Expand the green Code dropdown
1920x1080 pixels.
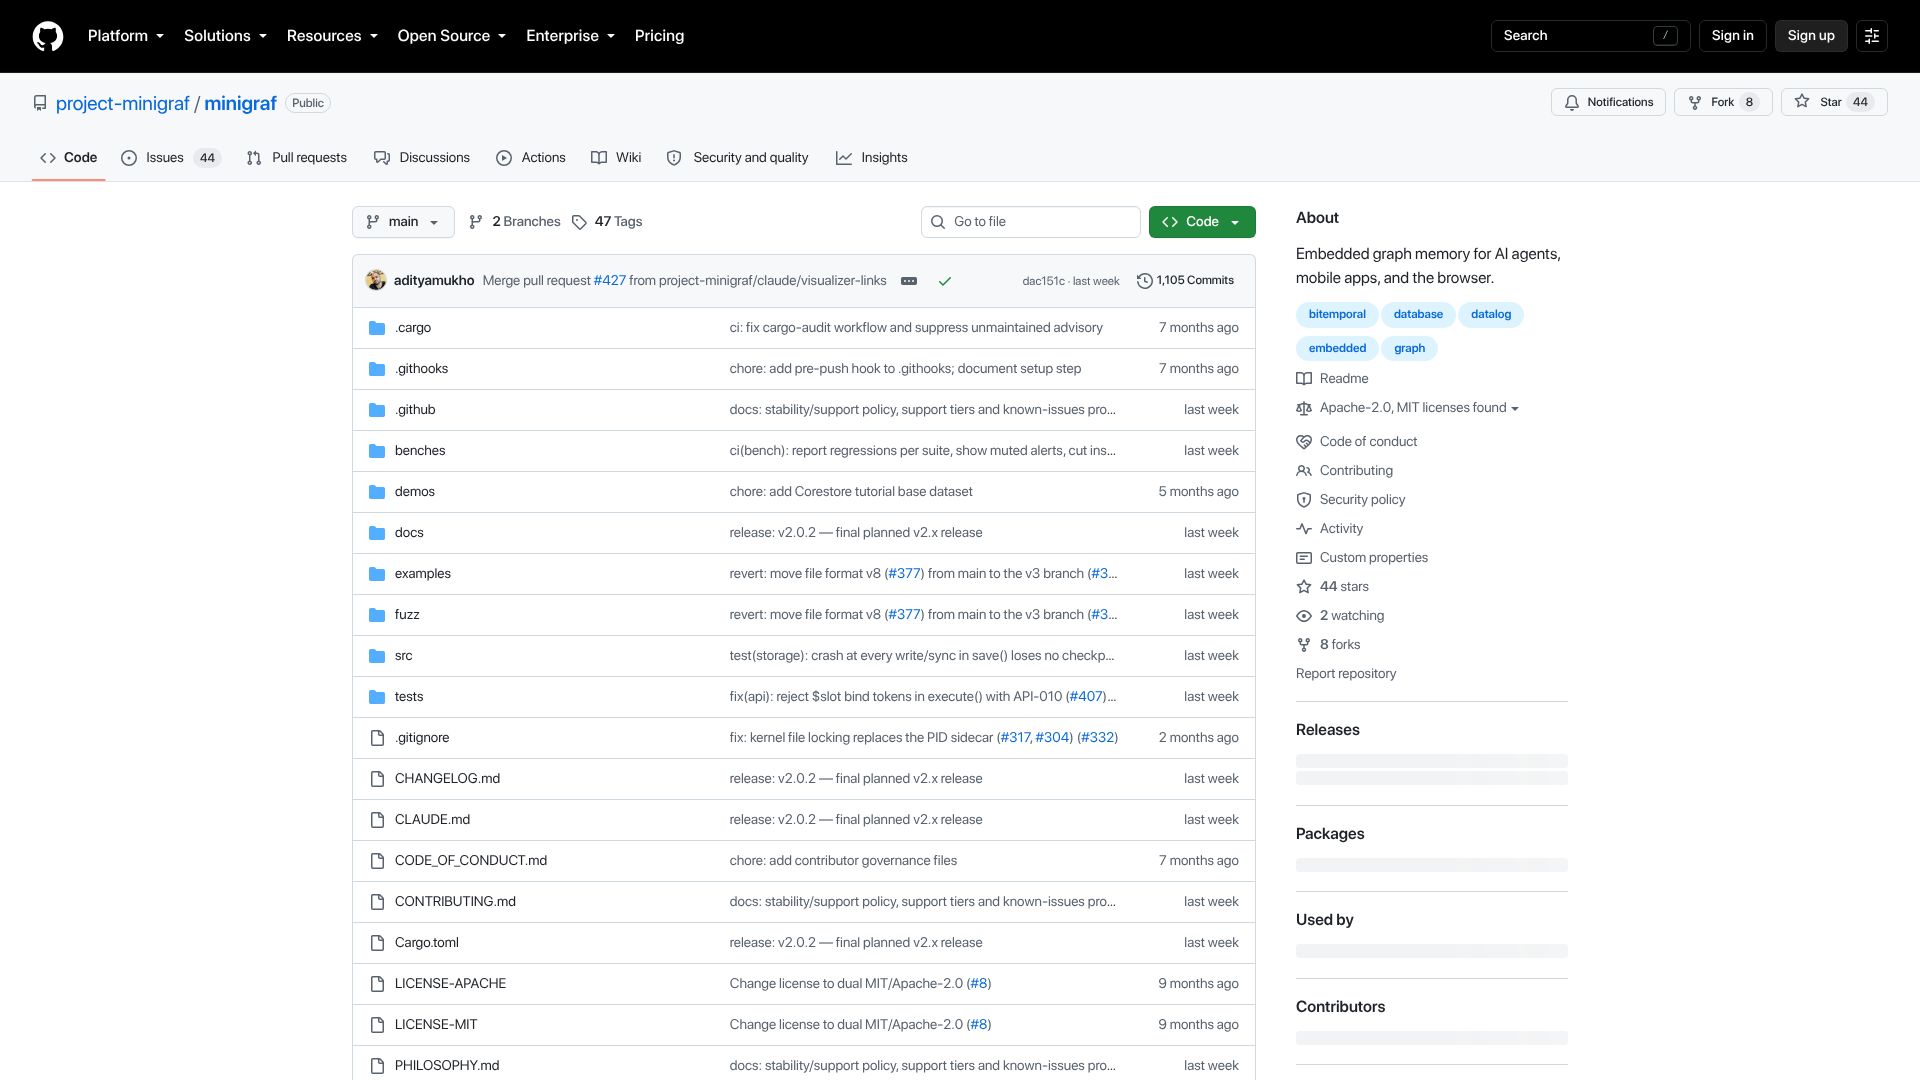pyautogui.click(x=1202, y=222)
